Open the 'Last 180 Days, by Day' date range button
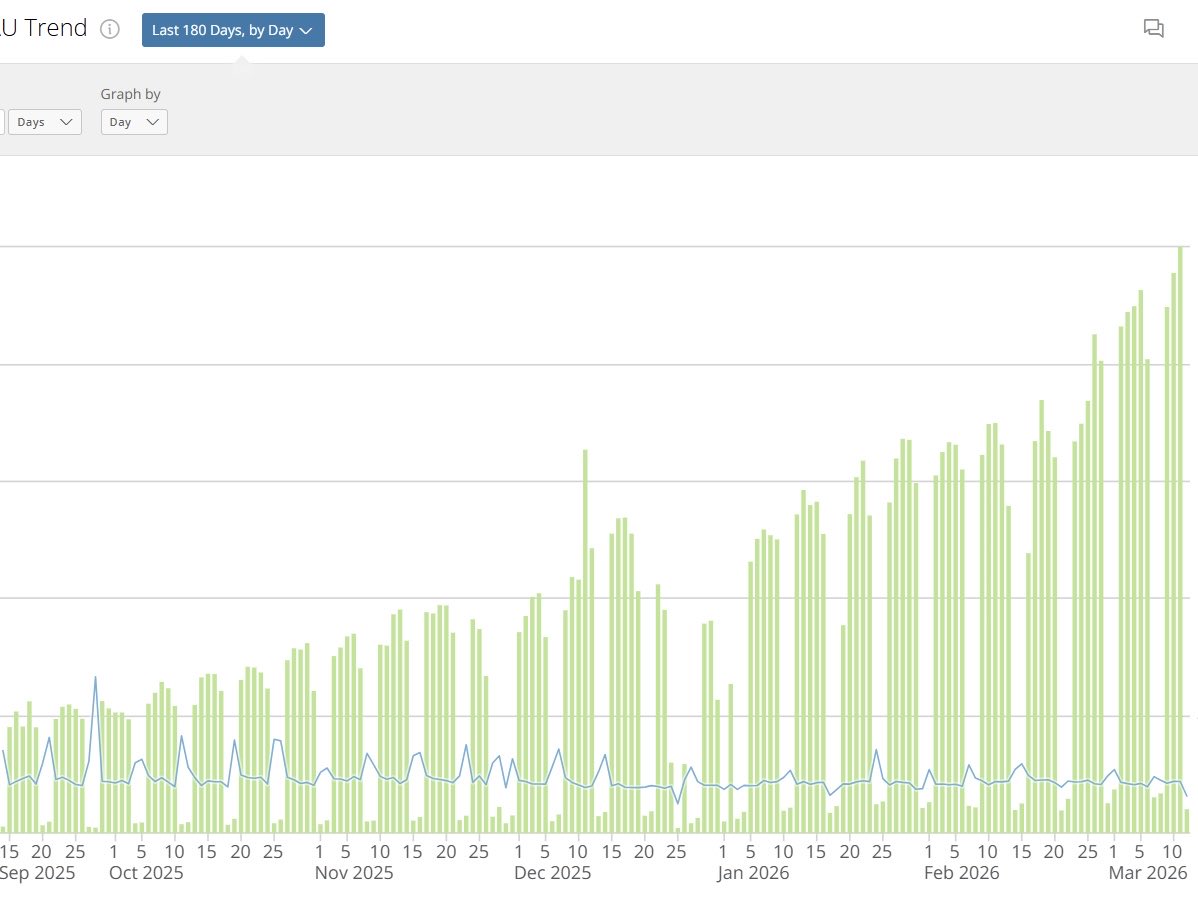Image resolution: width=1198 pixels, height=911 pixels. point(233,30)
